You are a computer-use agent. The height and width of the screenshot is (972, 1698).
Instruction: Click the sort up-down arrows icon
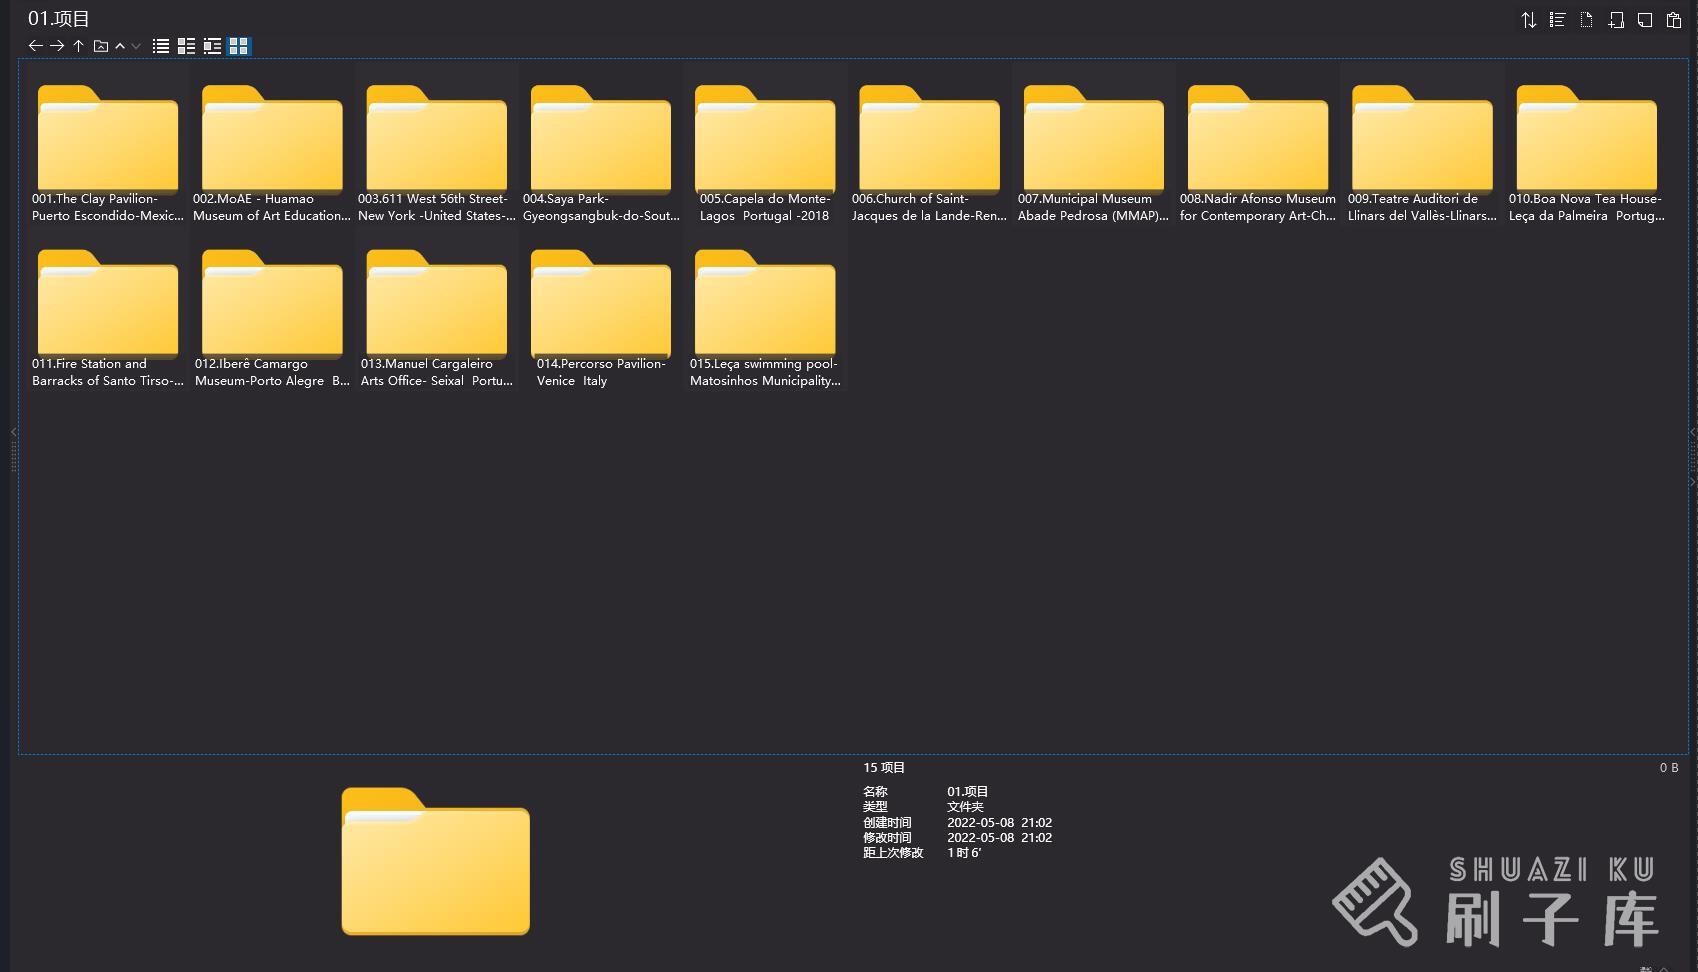(1528, 20)
